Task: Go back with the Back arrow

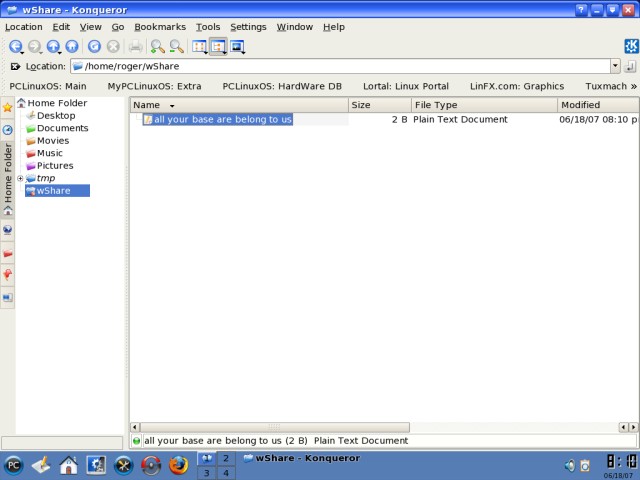Action: point(15,46)
